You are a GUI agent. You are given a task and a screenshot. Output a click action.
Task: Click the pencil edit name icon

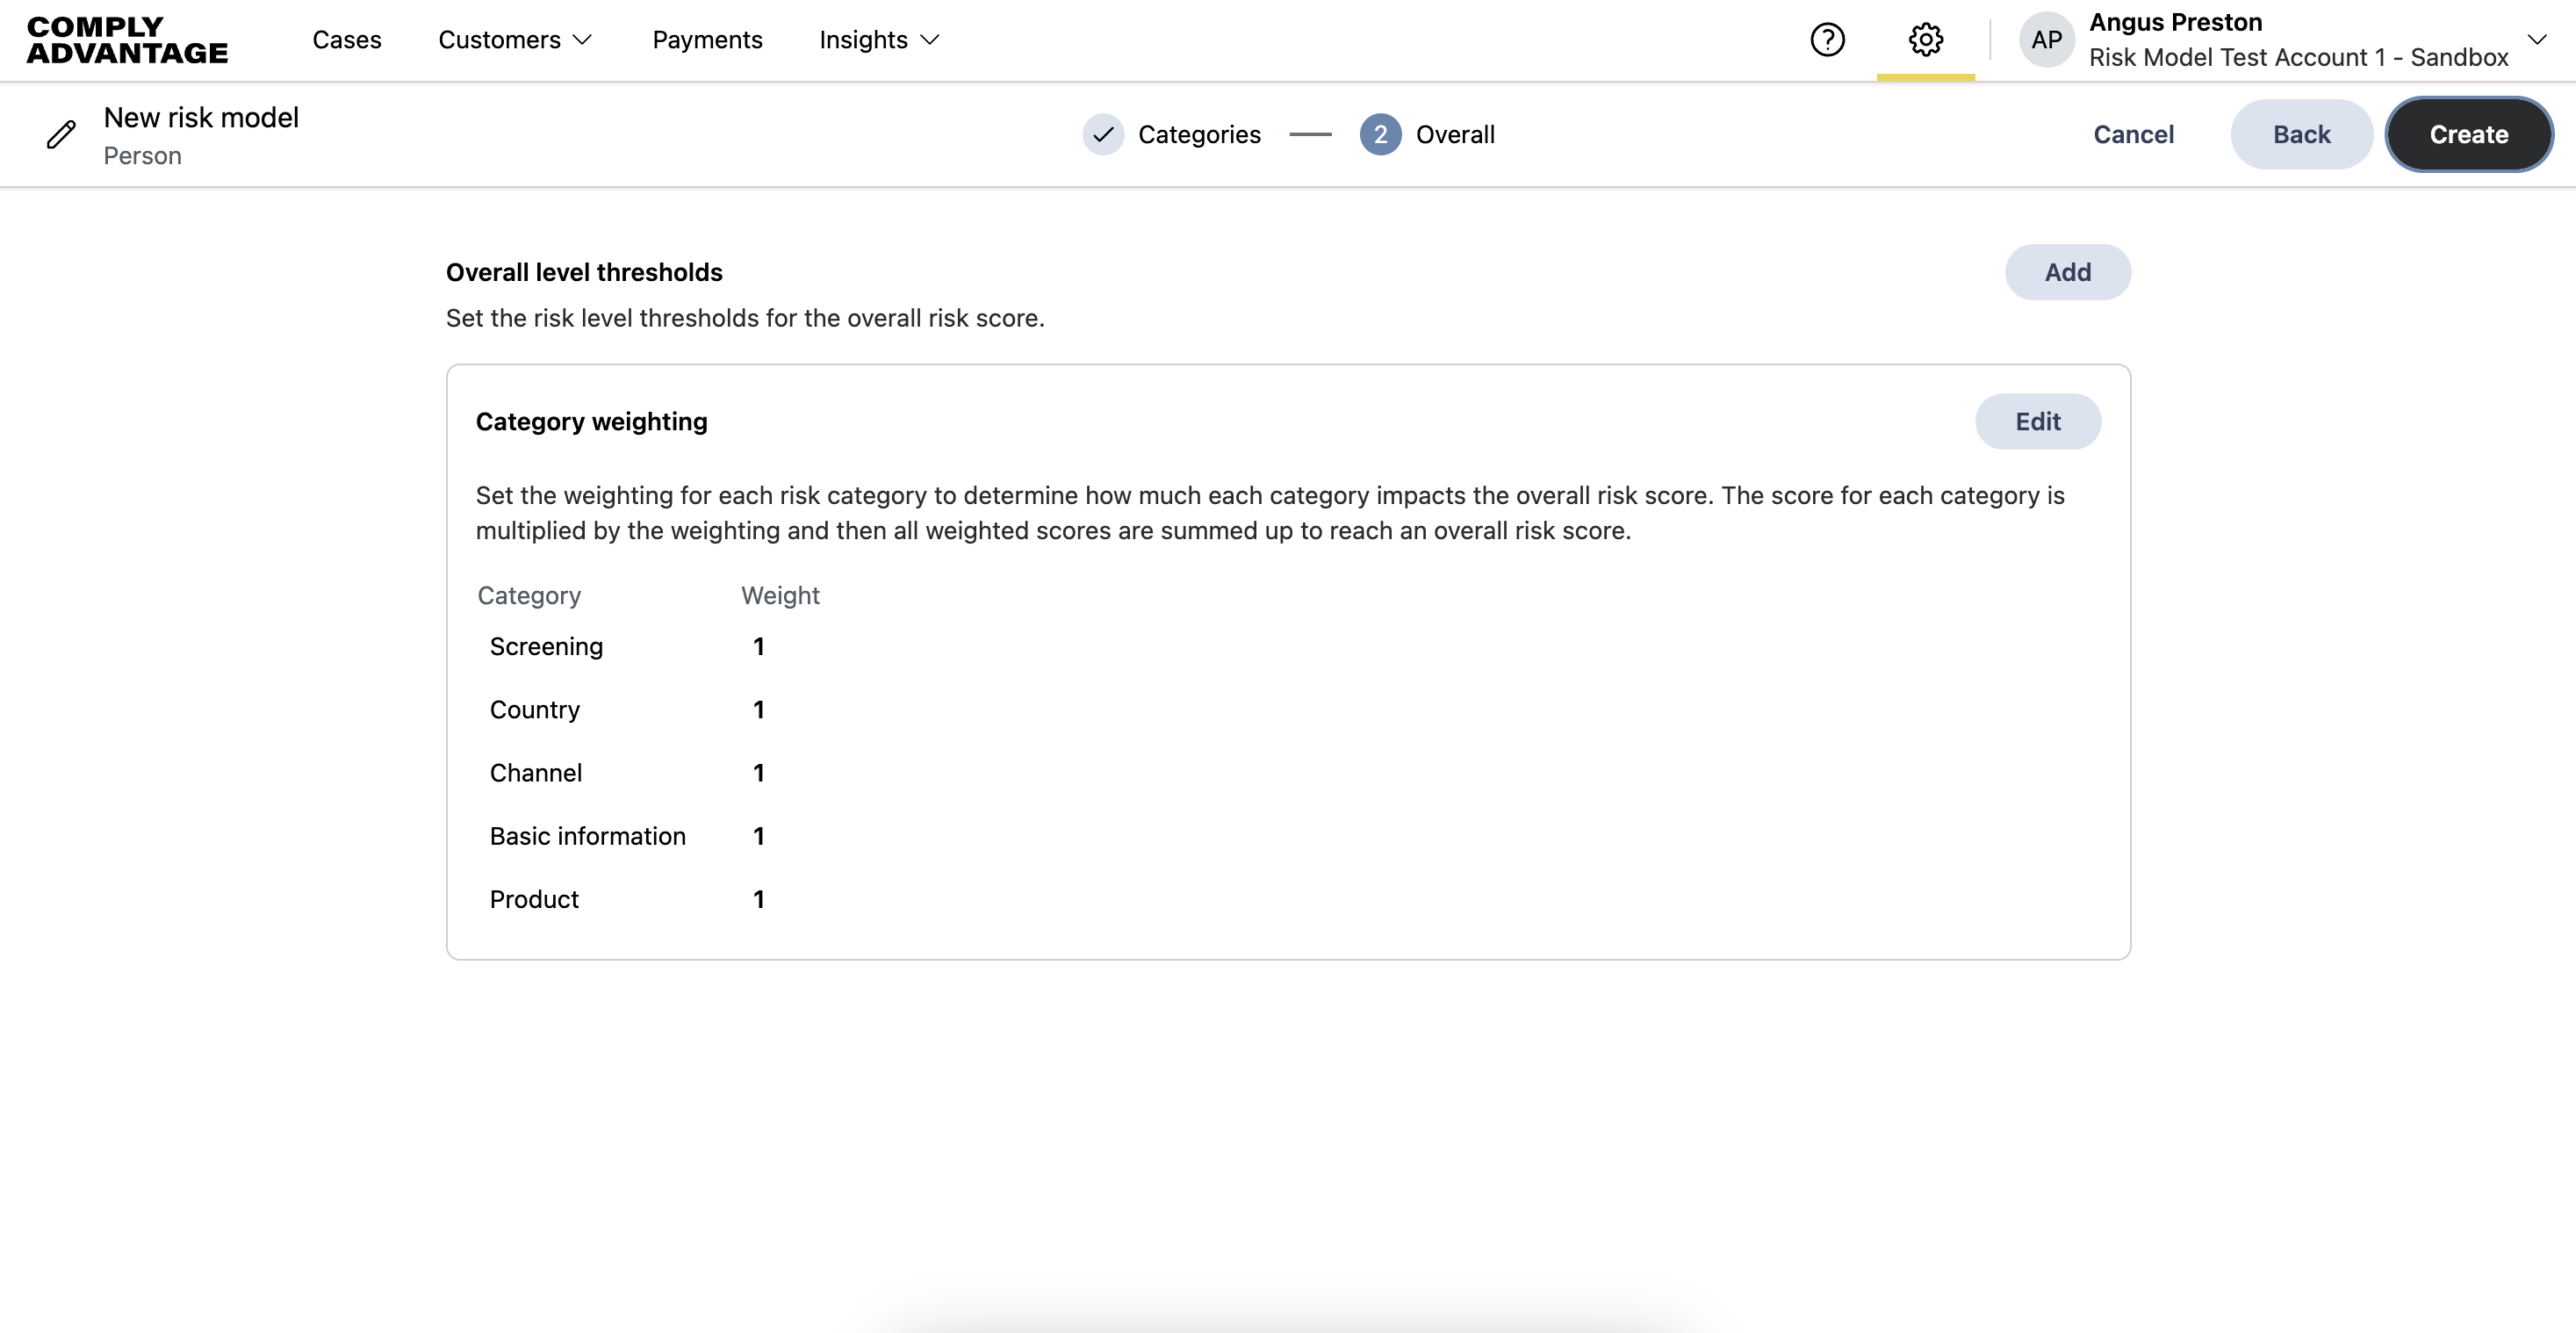(61, 135)
